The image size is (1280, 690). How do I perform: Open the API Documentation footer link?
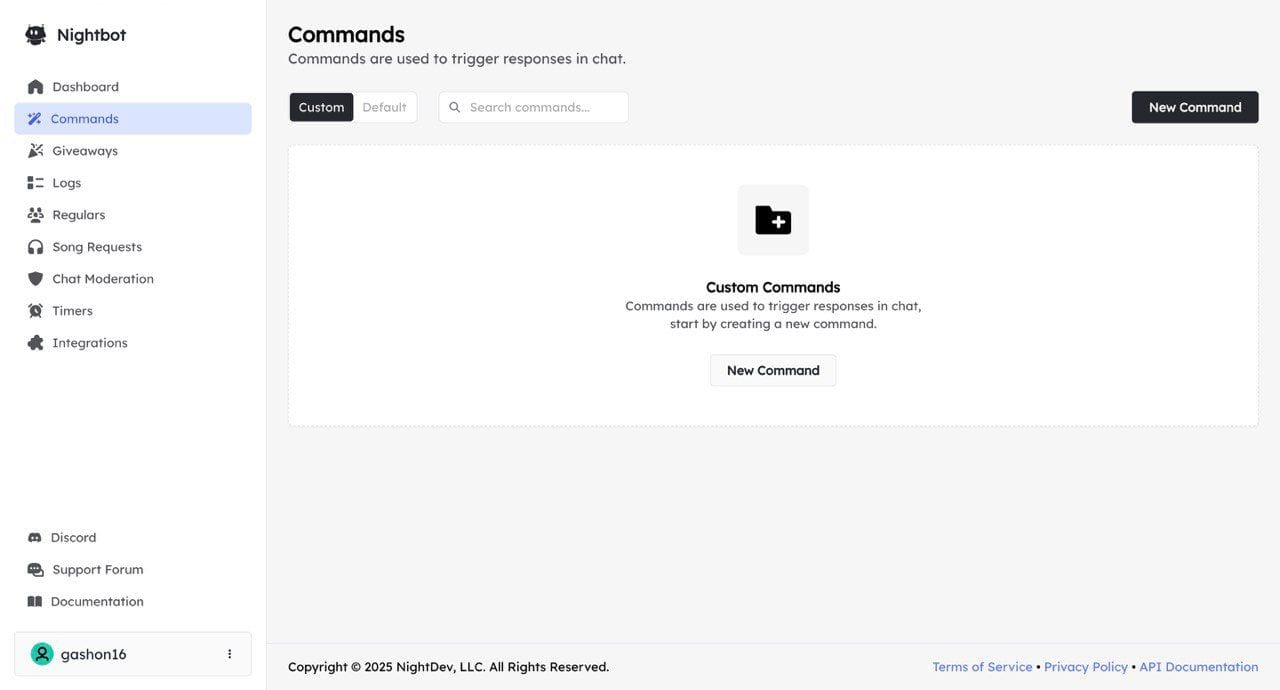point(1198,667)
